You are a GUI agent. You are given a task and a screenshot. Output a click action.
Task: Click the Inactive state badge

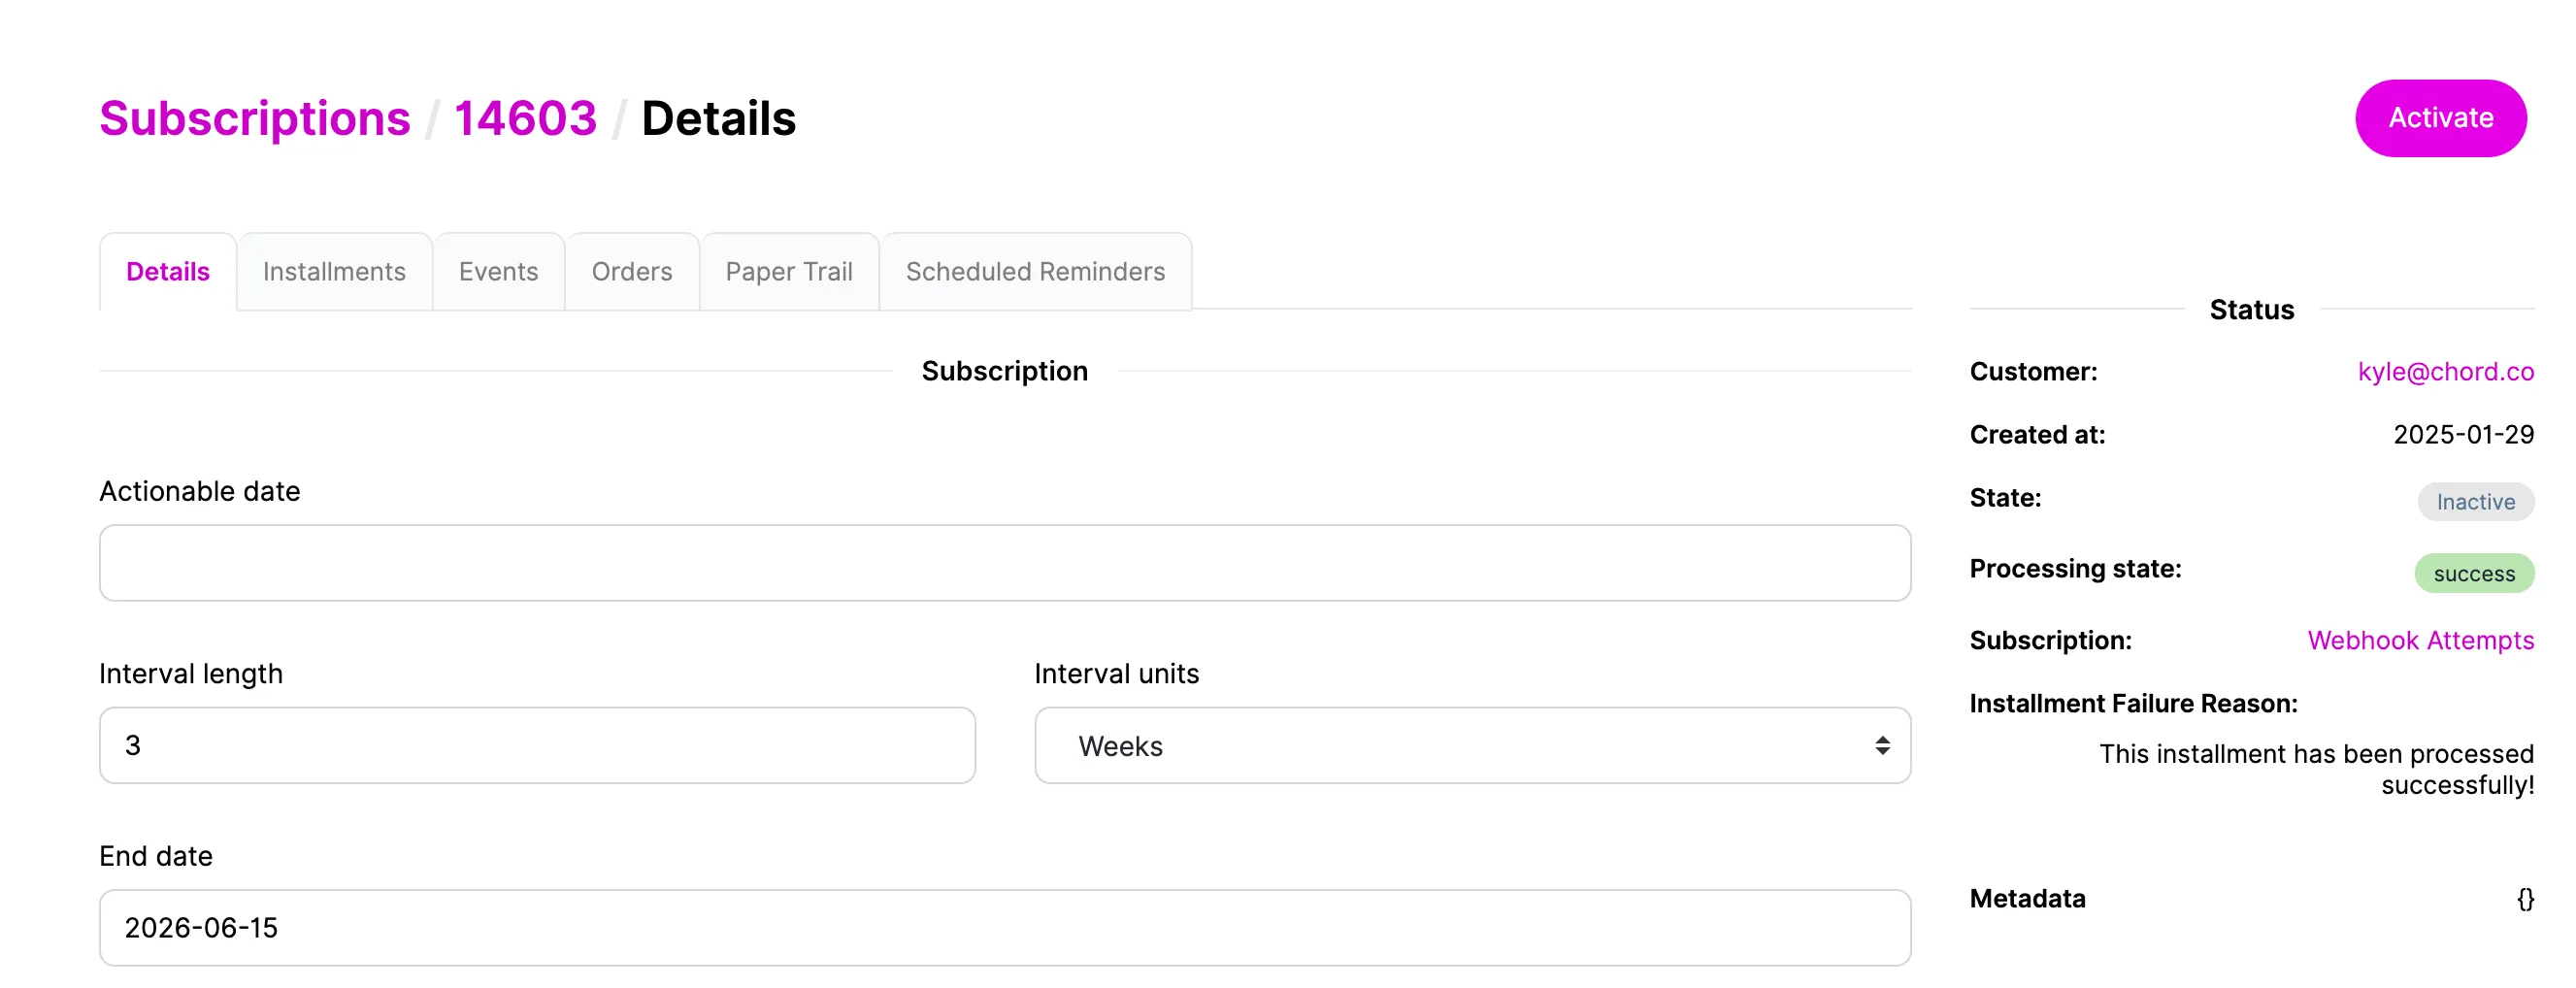(x=2475, y=502)
